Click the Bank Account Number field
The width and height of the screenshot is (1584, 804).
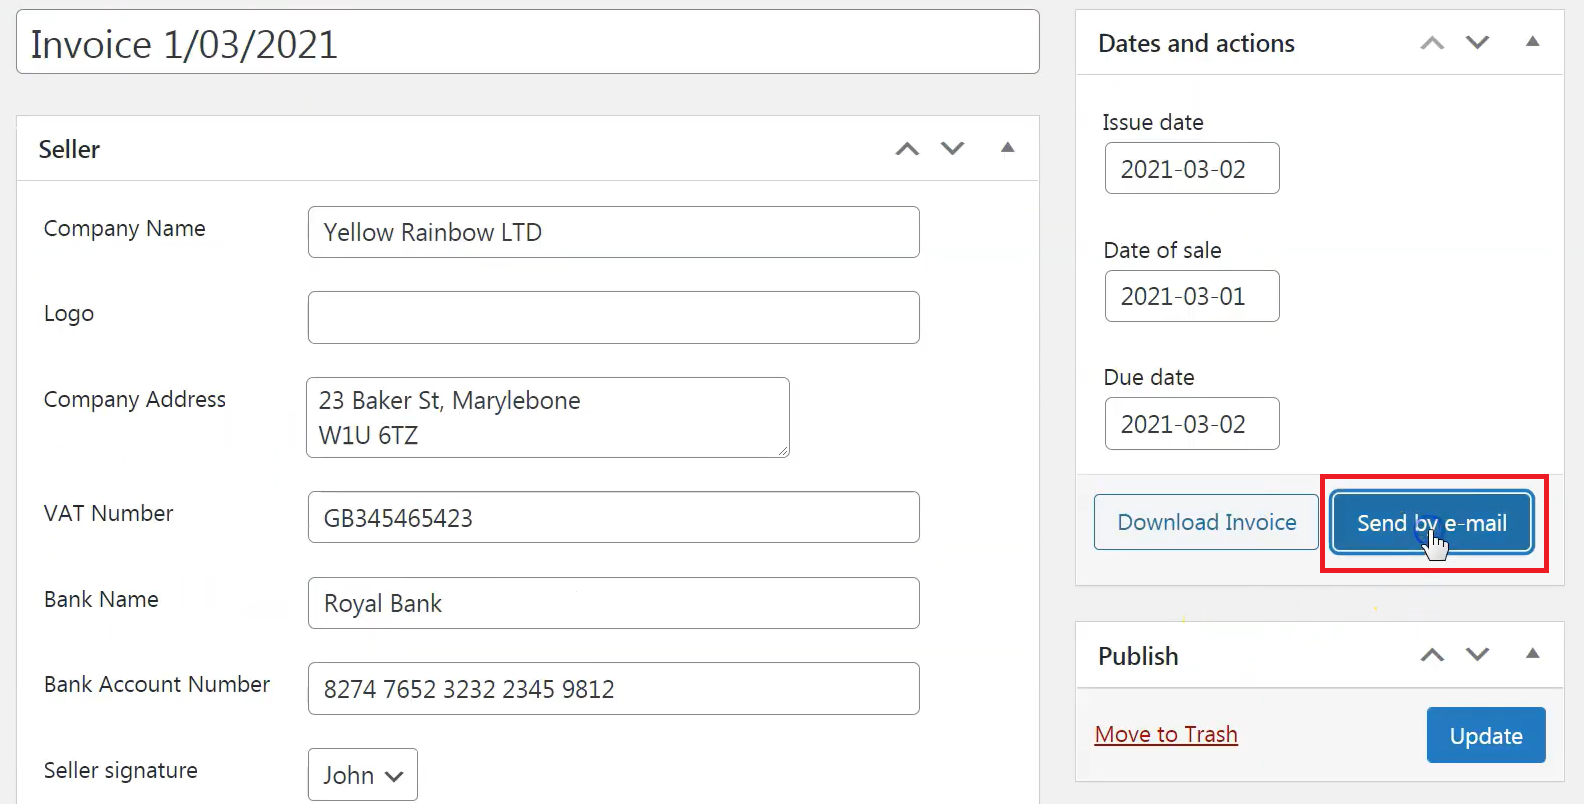[x=614, y=689]
